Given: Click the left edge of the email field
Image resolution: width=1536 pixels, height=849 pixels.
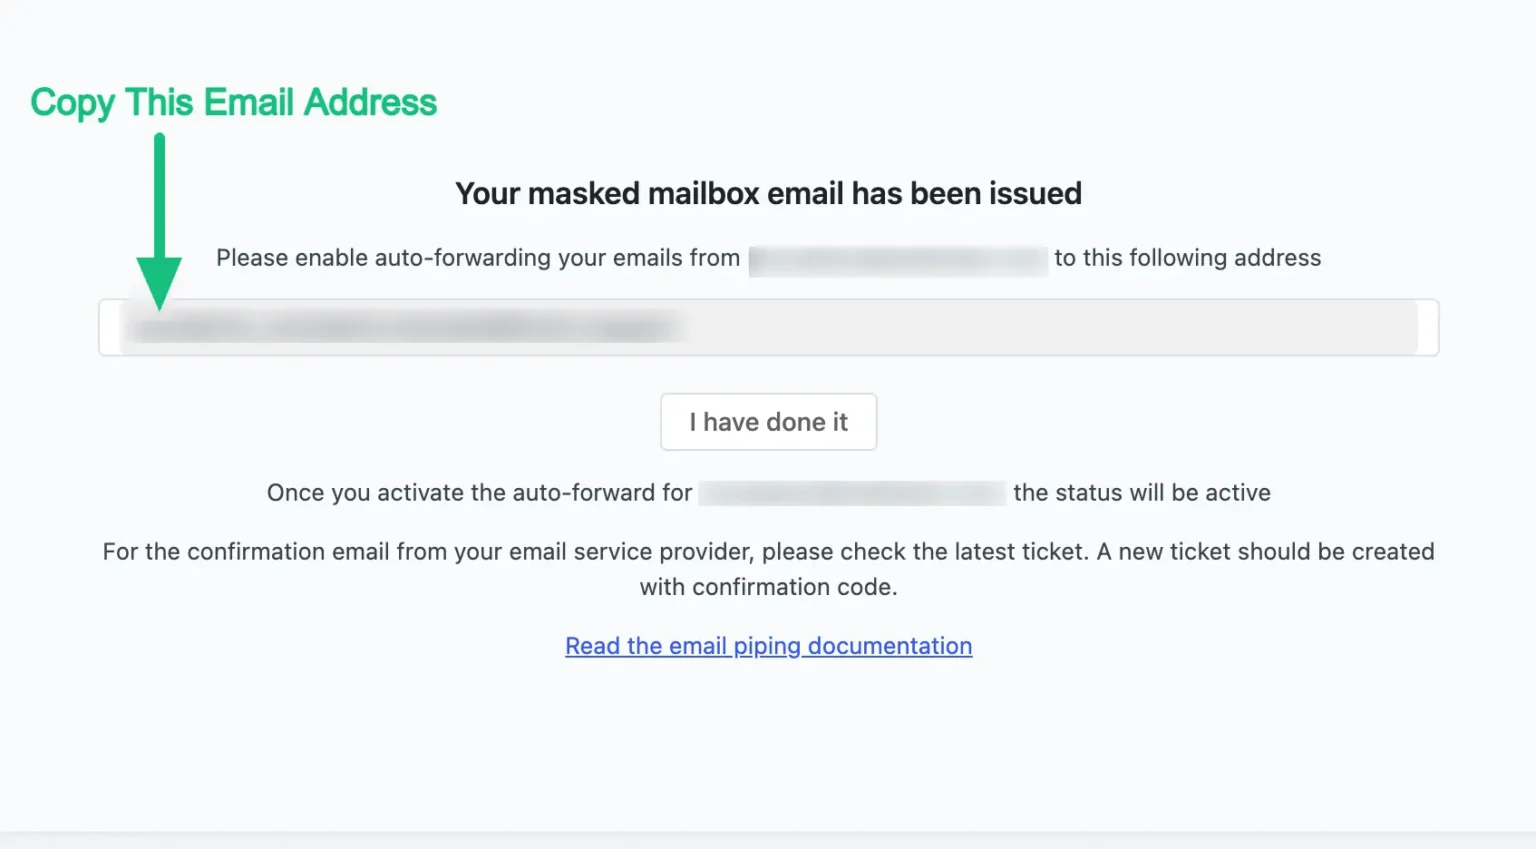Looking at the screenshot, I should tap(110, 327).
